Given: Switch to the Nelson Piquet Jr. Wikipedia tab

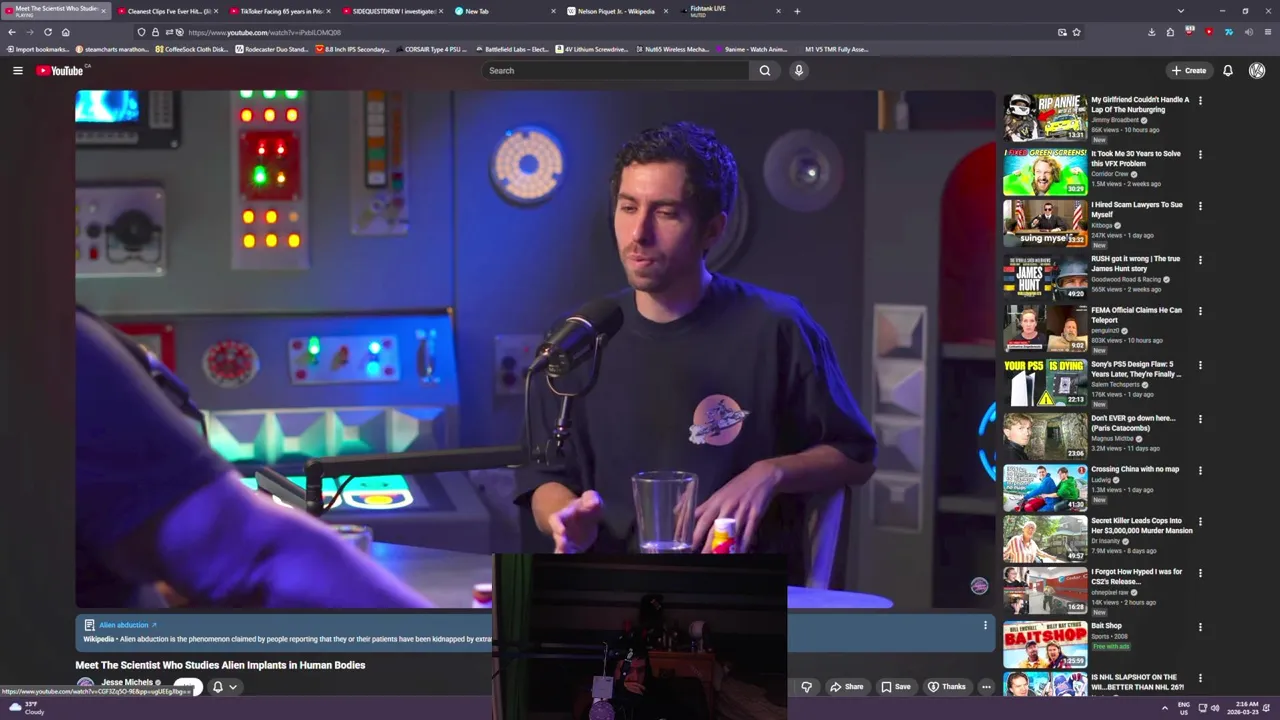Looking at the screenshot, I should click(615, 11).
